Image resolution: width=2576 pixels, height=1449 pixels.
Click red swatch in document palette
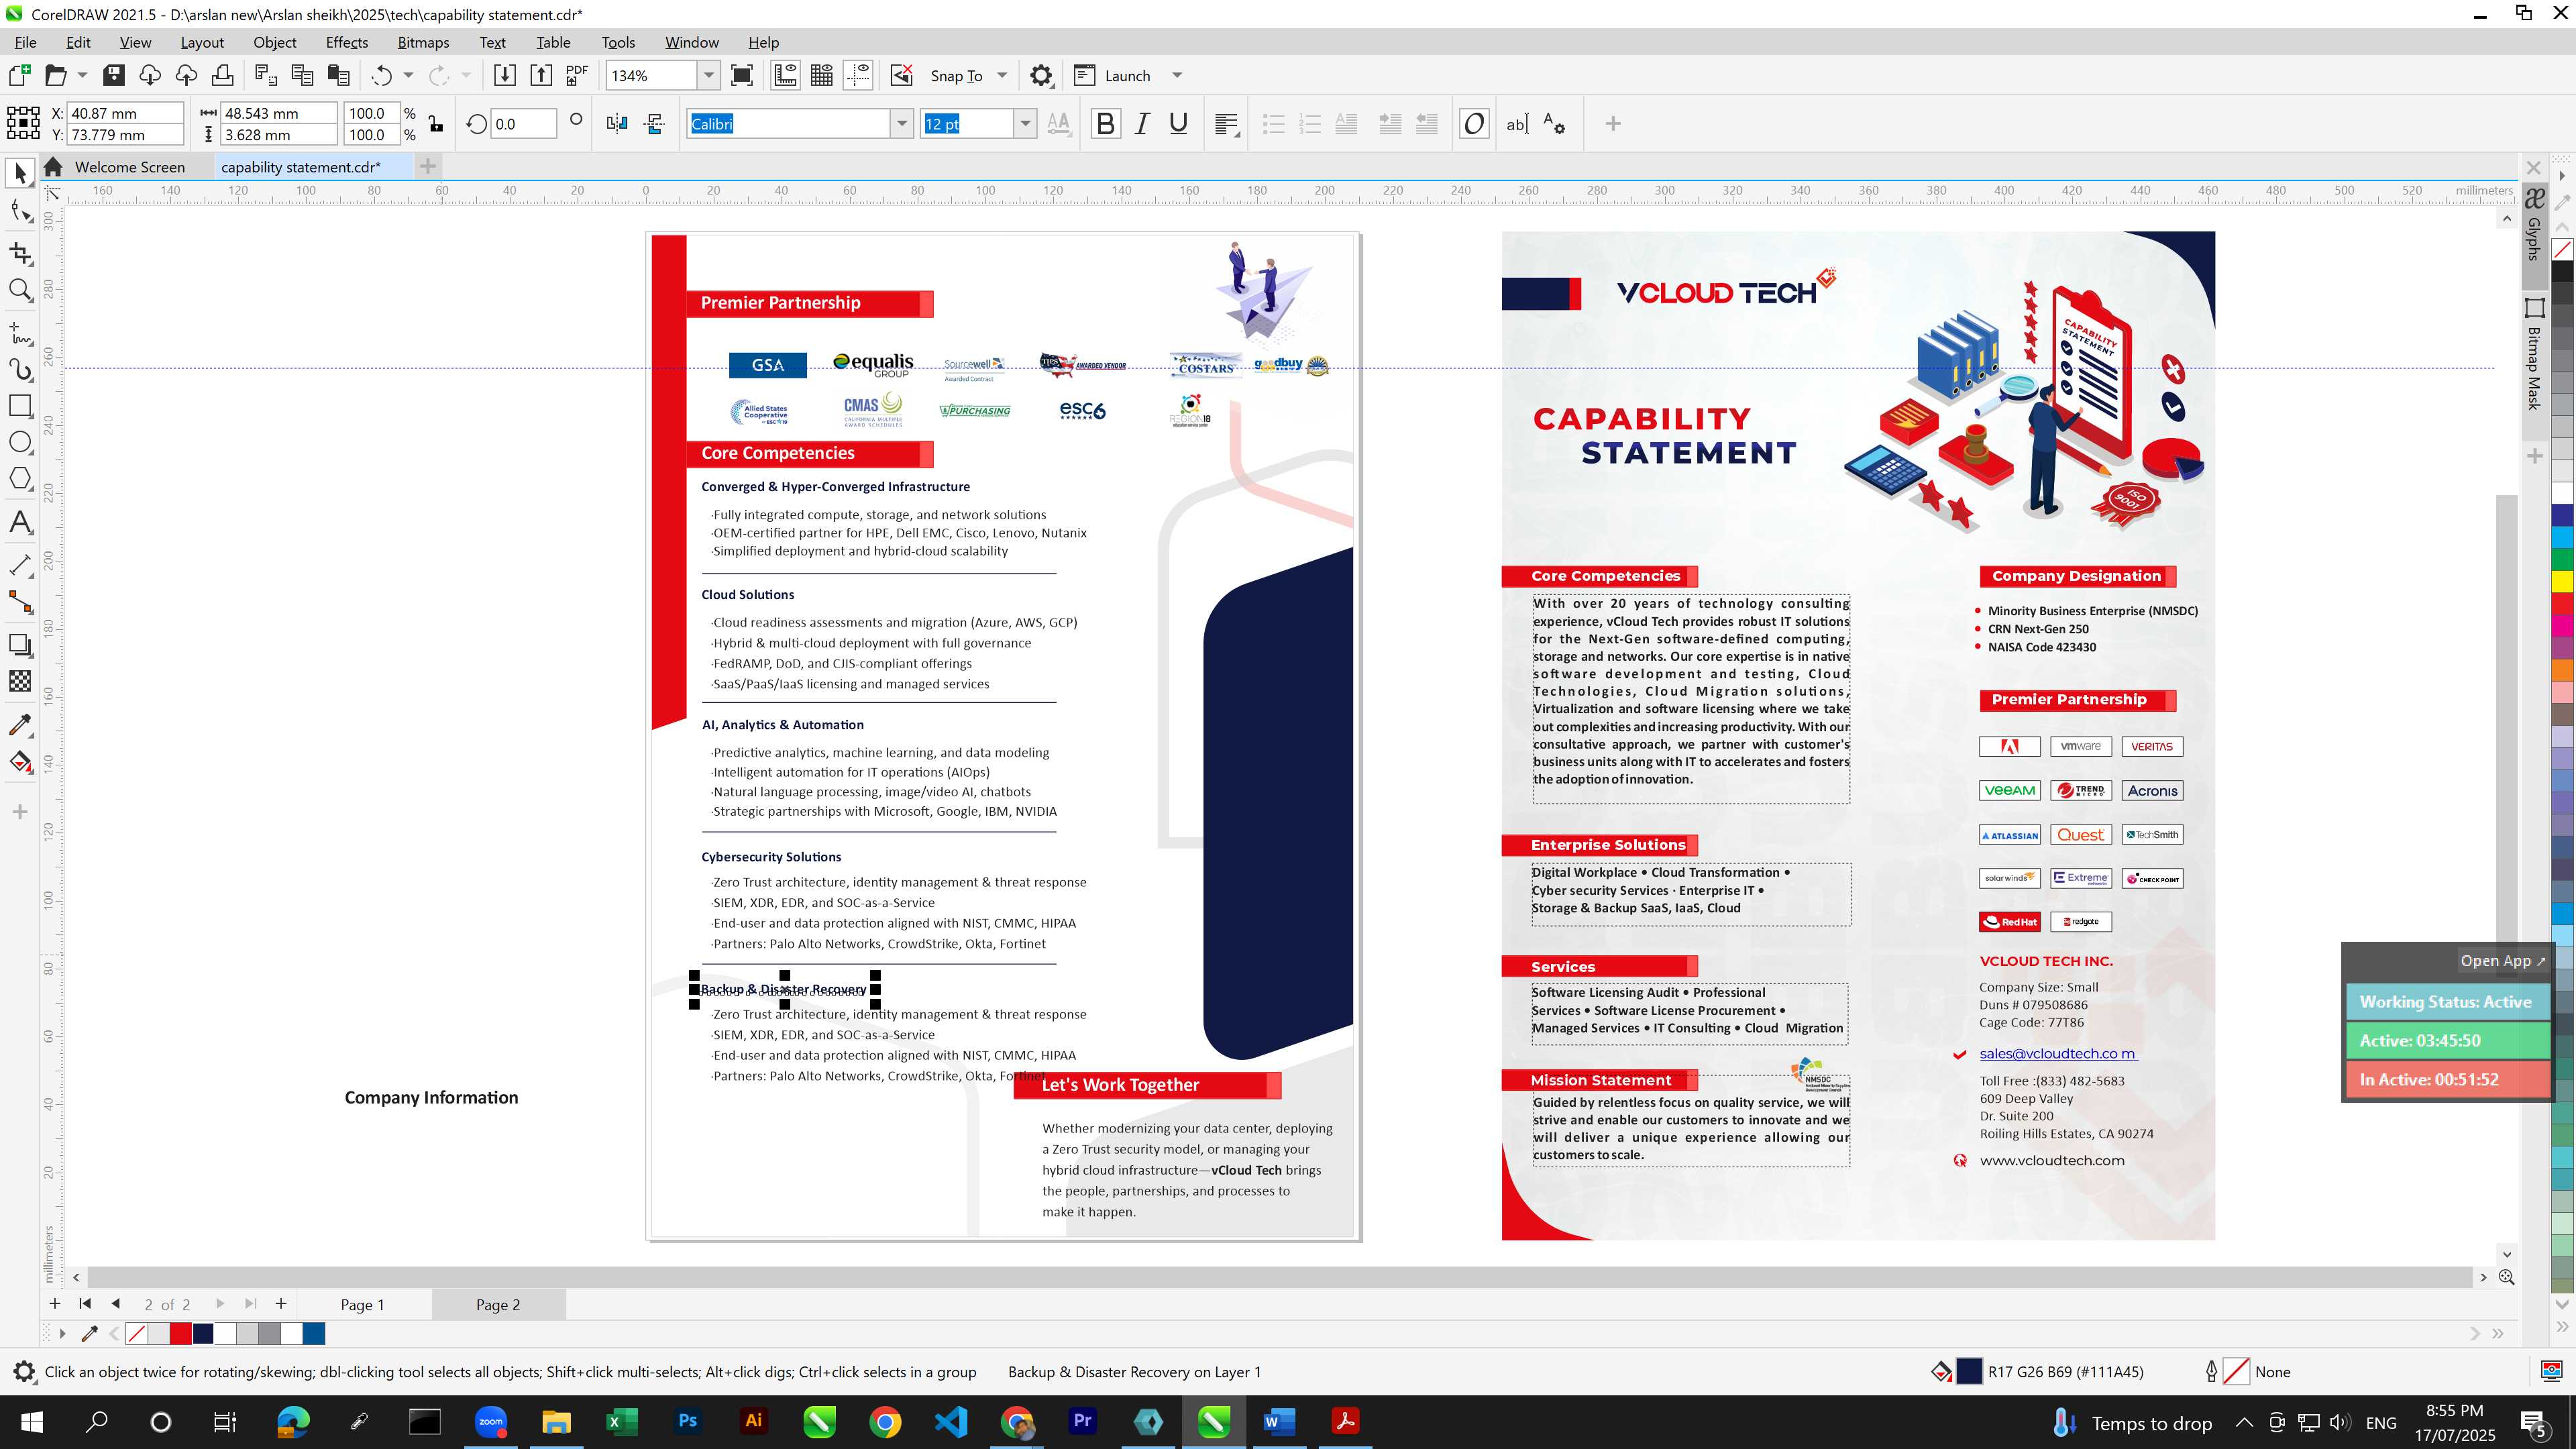click(x=181, y=1333)
